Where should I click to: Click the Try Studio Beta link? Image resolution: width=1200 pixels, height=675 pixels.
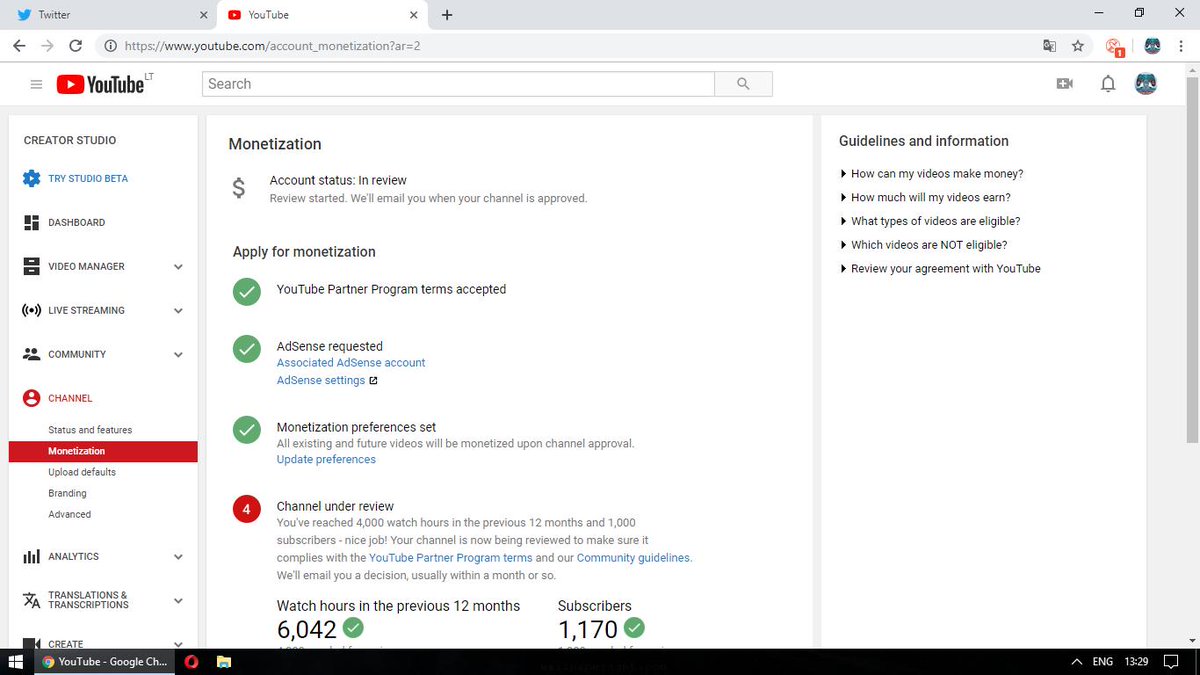point(88,179)
